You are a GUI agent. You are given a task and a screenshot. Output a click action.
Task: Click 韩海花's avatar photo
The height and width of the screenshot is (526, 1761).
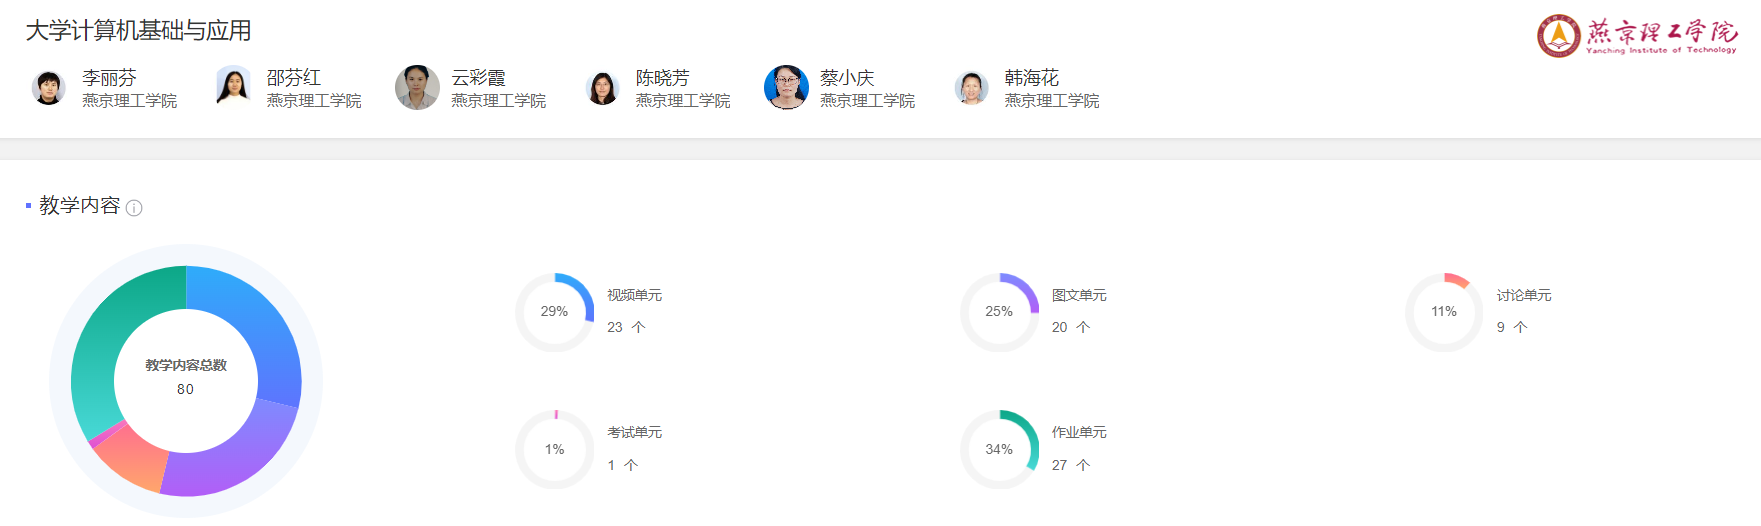pos(971,88)
